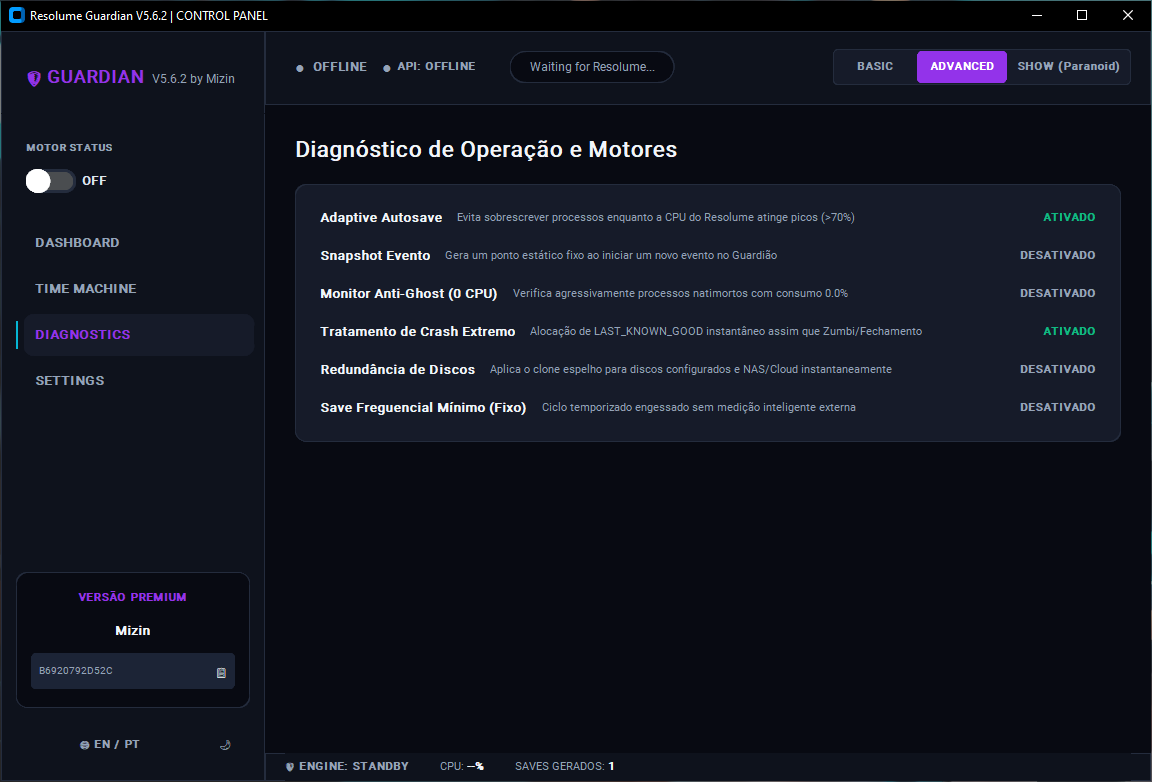Click the Snapshot Evento label
This screenshot has height=782, width=1152.
pyautogui.click(x=375, y=256)
